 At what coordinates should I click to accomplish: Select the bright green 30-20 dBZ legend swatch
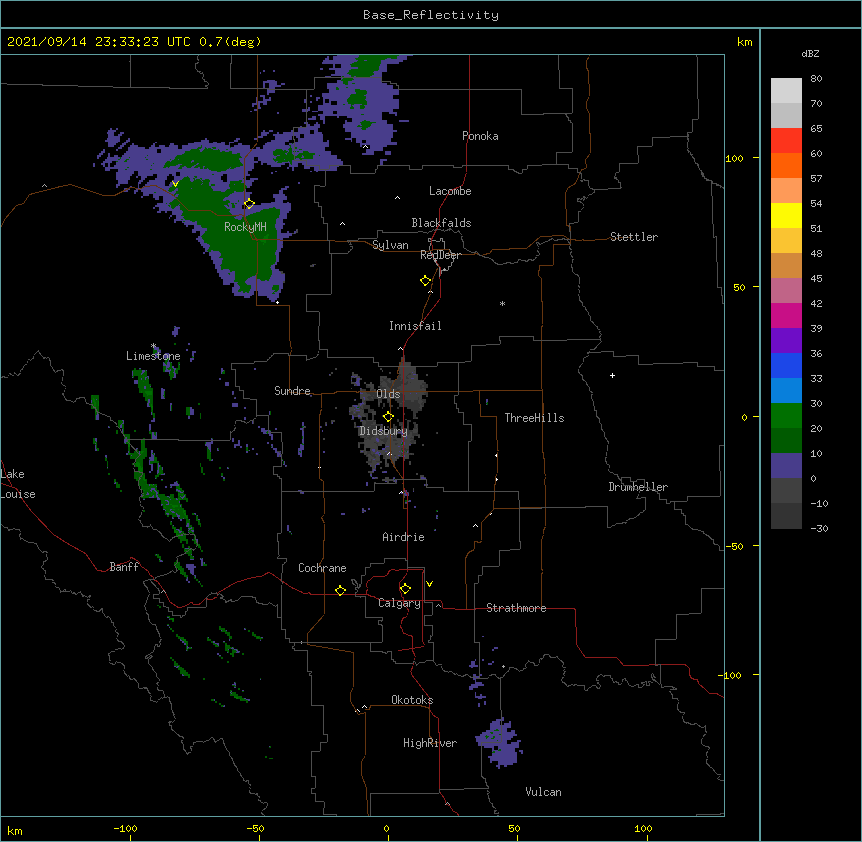[786, 416]
